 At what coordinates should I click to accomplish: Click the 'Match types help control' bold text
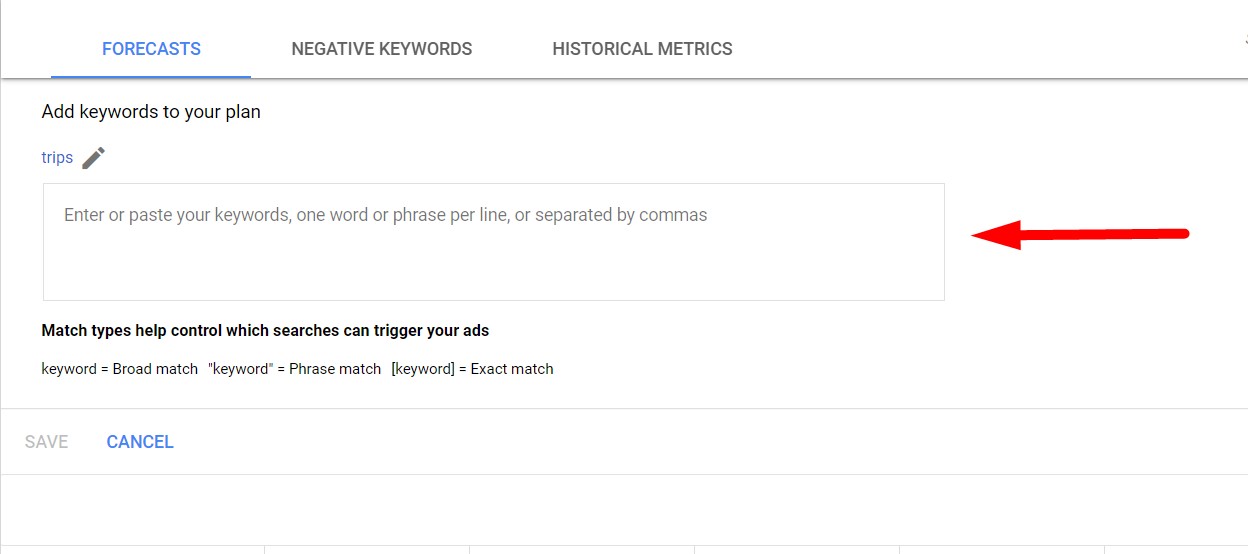click(265, 330)
